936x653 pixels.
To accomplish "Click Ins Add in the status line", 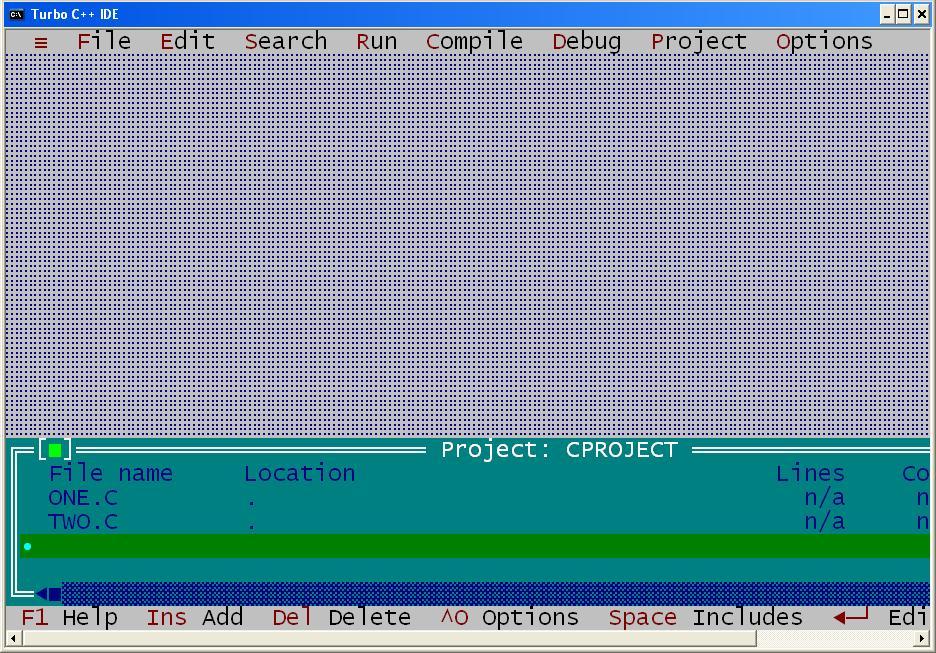I will point(195,617).
